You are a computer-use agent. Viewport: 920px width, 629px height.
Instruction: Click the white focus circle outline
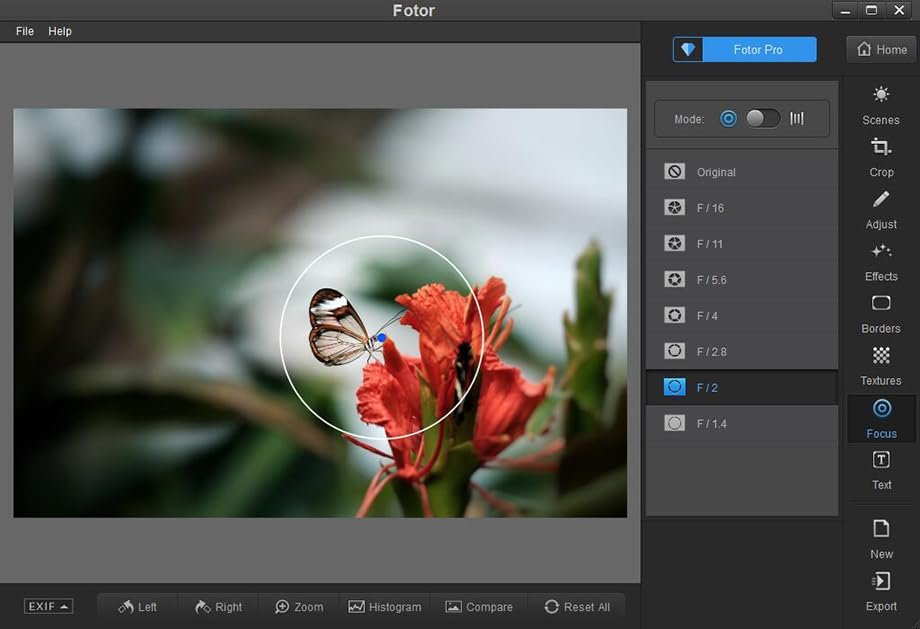point(381,236)
